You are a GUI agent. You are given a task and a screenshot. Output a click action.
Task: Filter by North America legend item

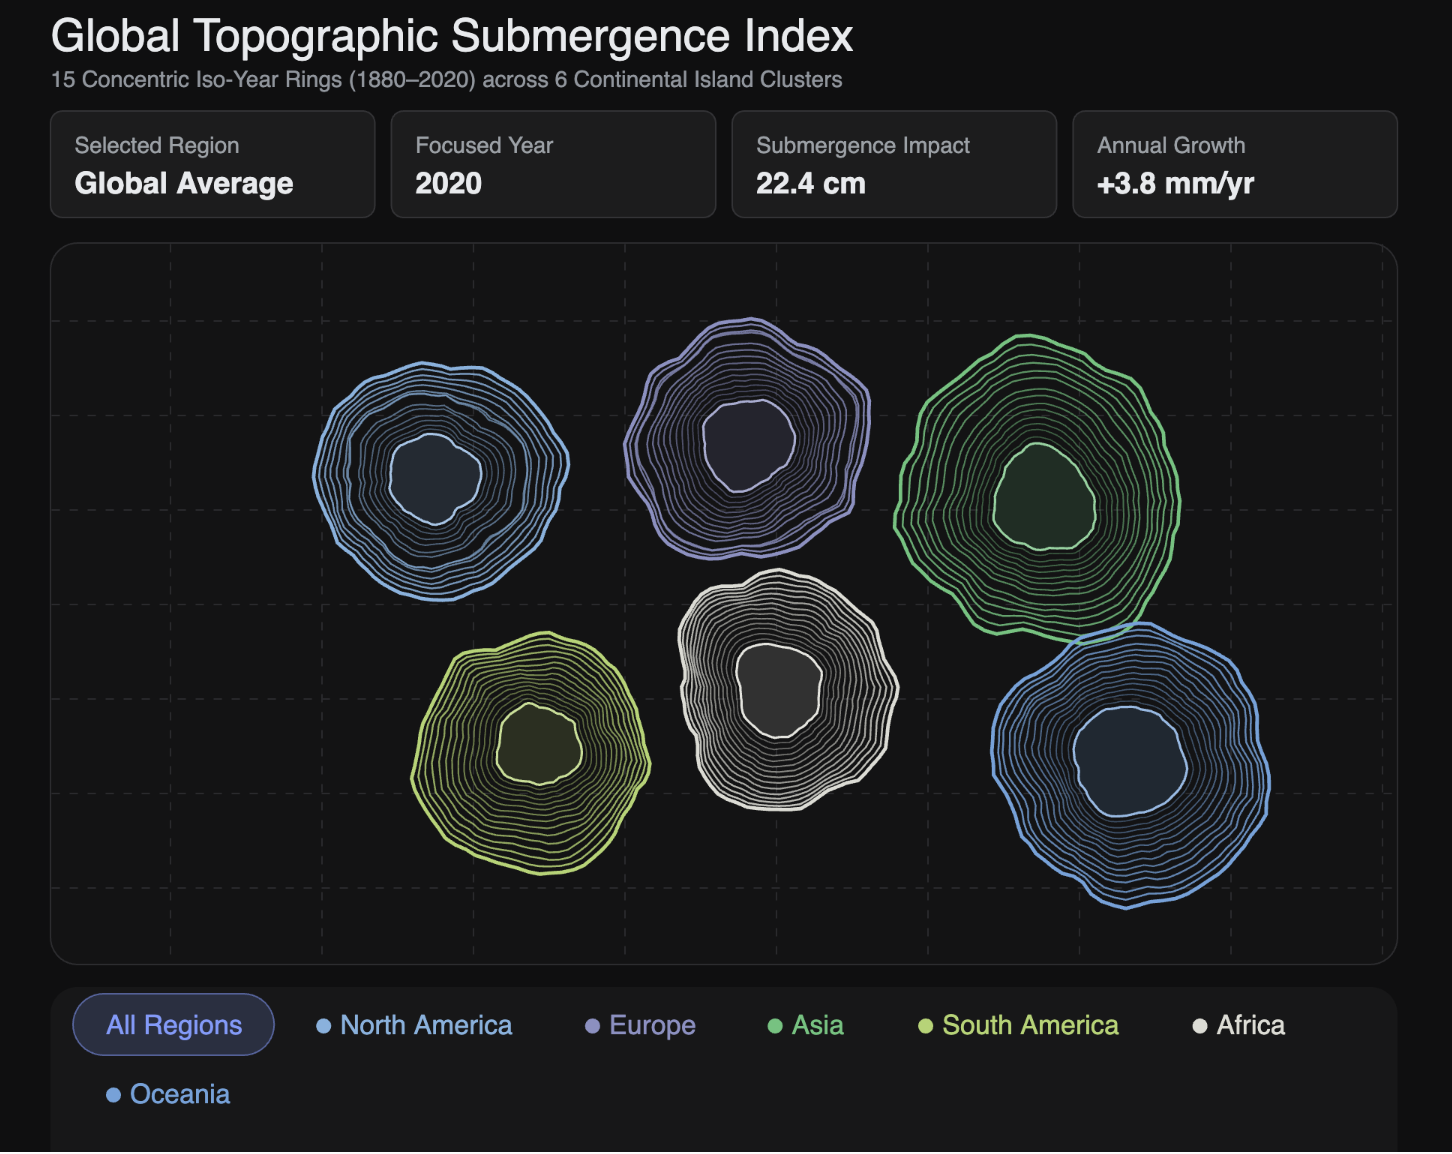pyautogui.click(x=414, y=1025)
